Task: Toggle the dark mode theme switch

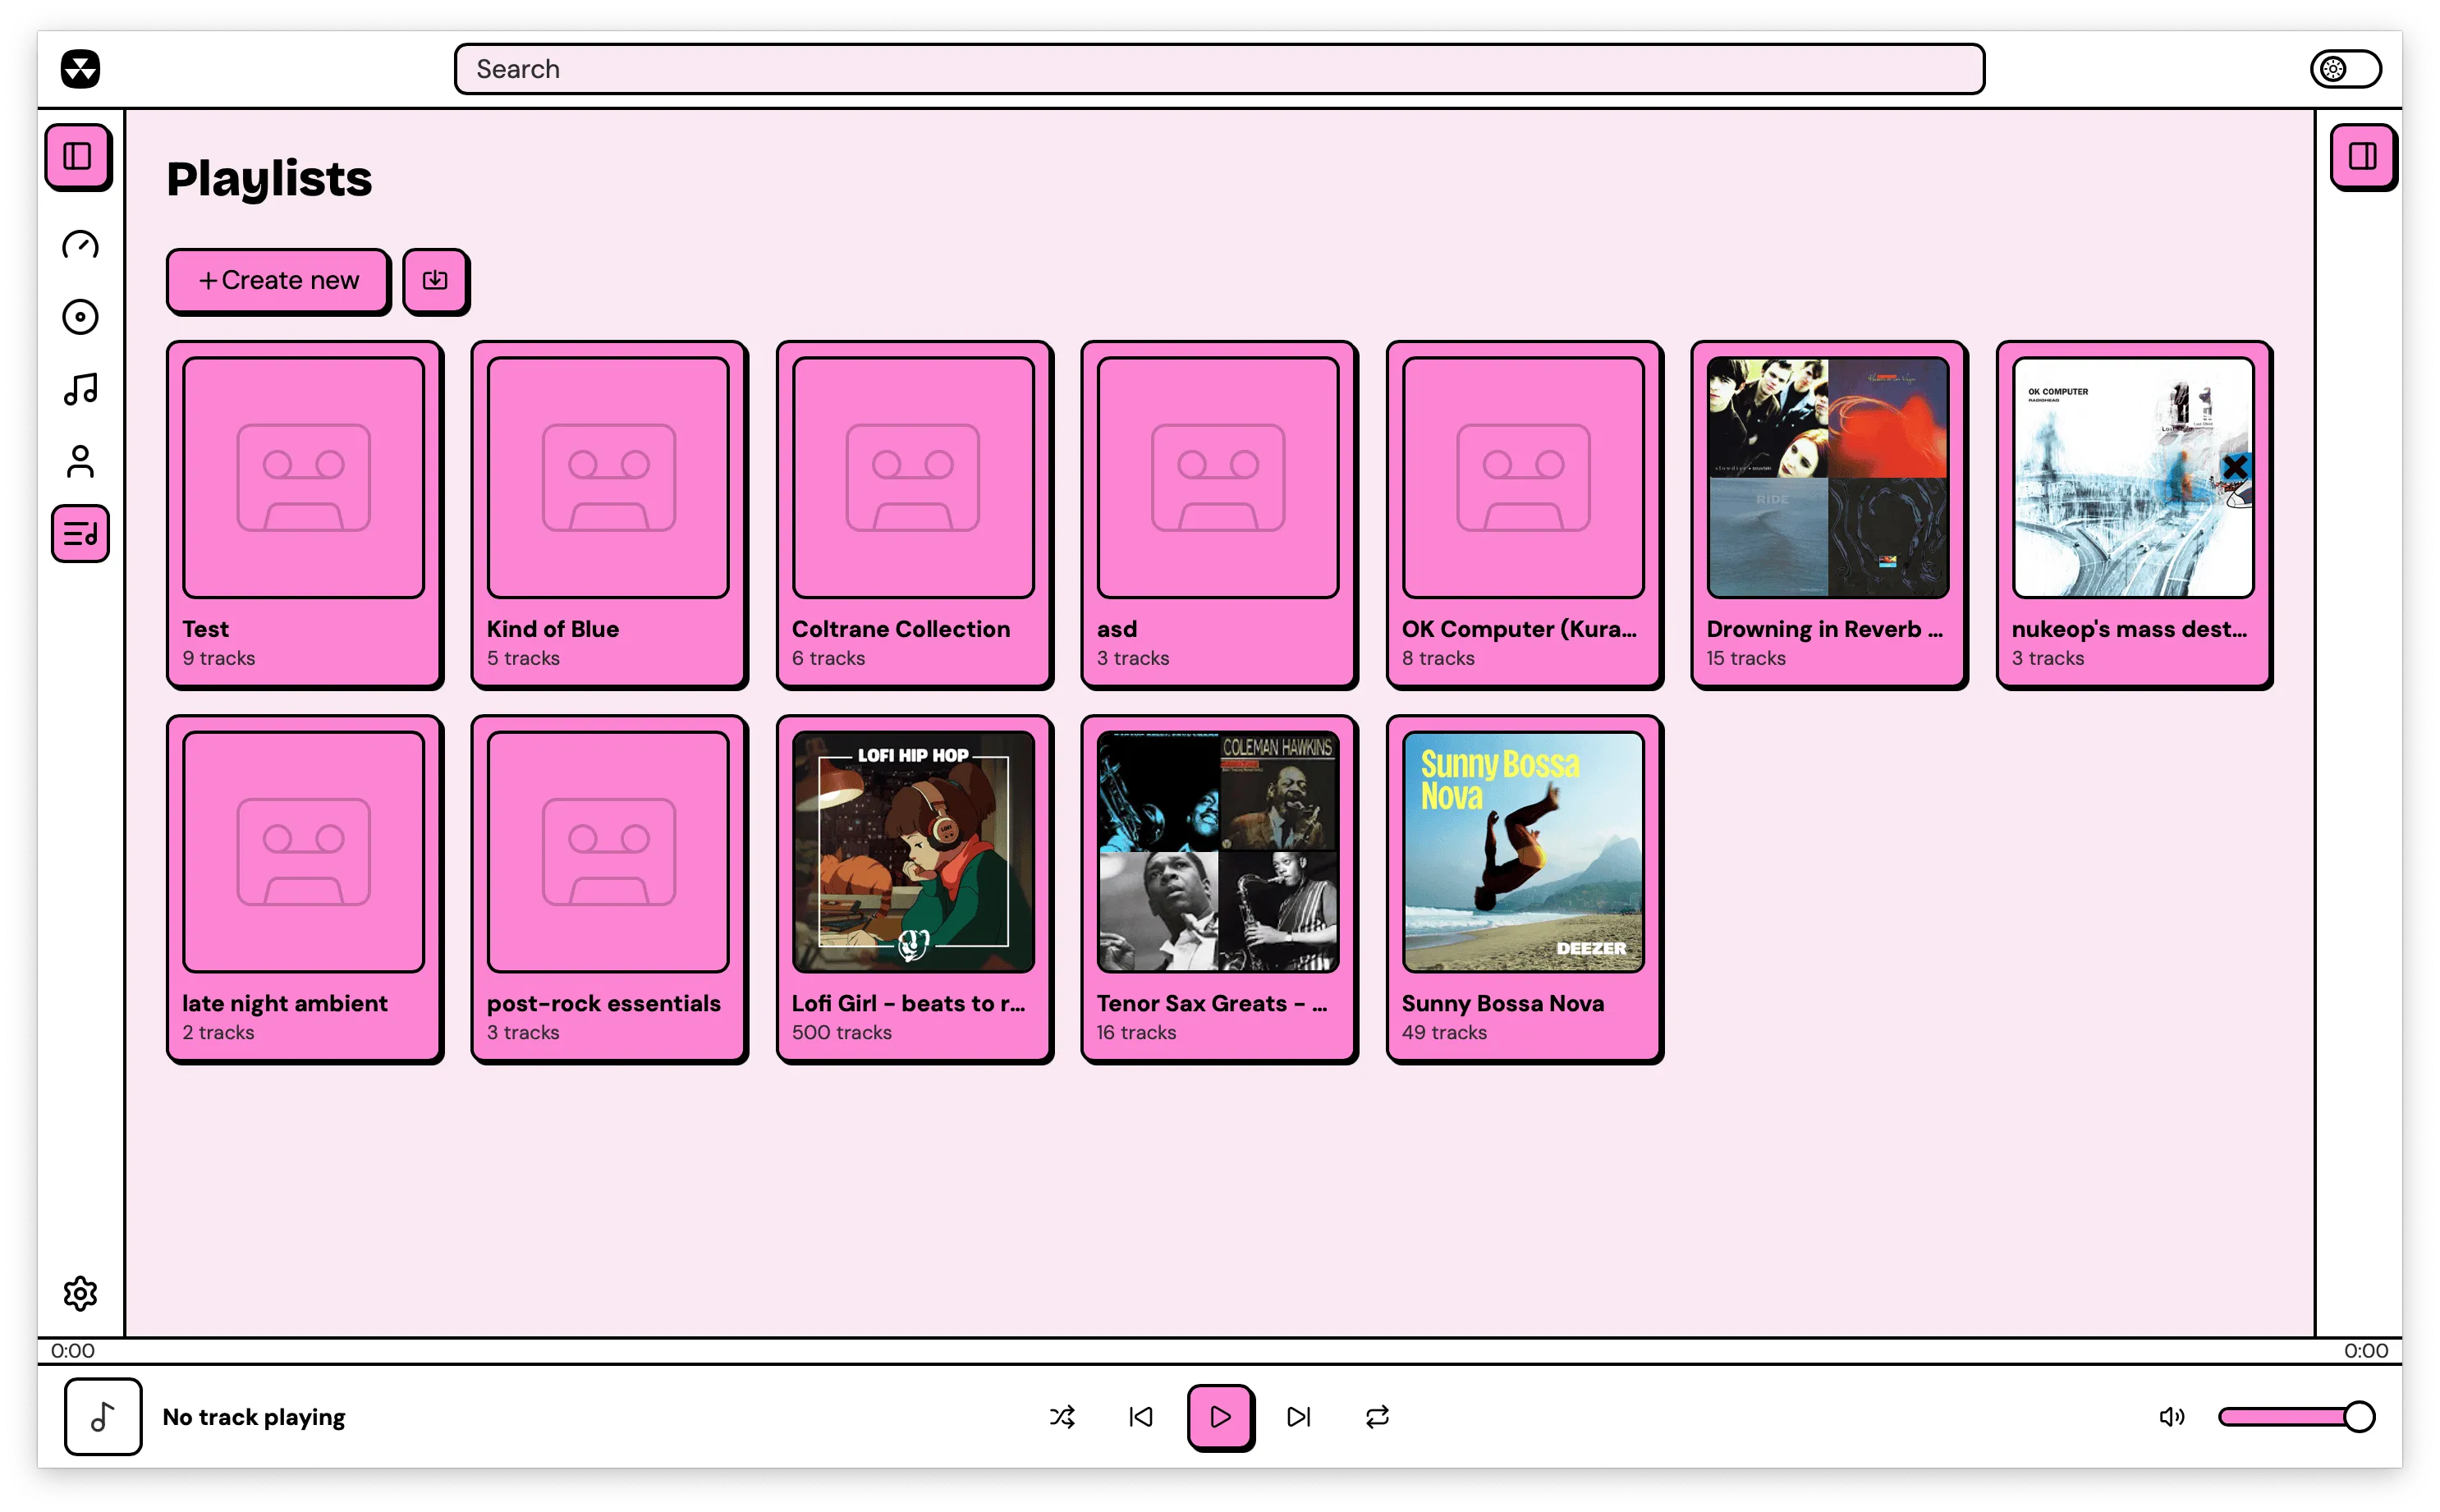Action: tap(2345, 69)
